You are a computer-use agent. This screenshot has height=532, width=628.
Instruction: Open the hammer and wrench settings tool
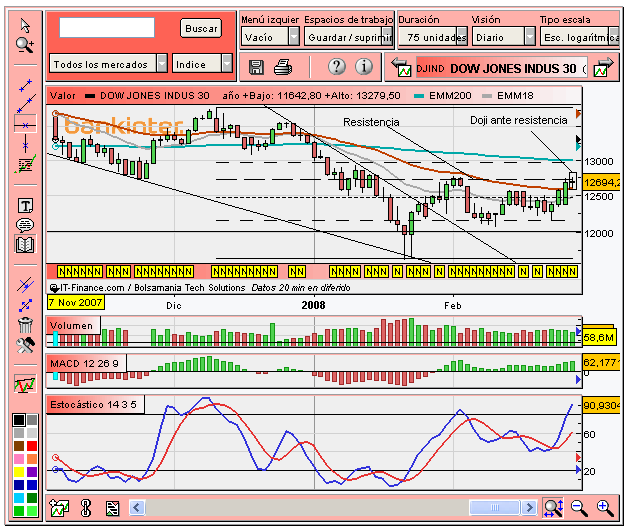[x=25, y=345]
